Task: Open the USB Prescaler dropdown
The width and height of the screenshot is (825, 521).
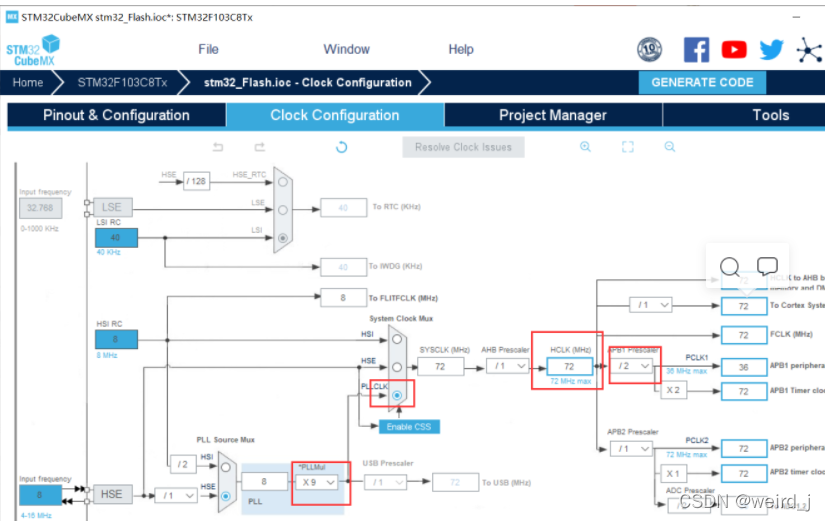Action: (x=386, y=482)
